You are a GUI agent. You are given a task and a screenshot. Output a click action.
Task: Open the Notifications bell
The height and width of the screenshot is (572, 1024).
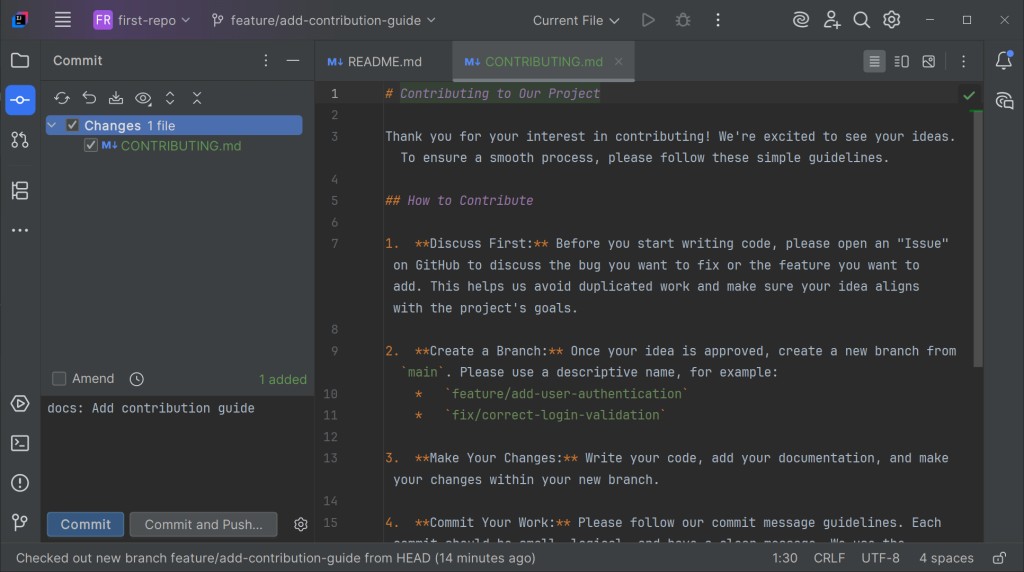point(1004,60)
